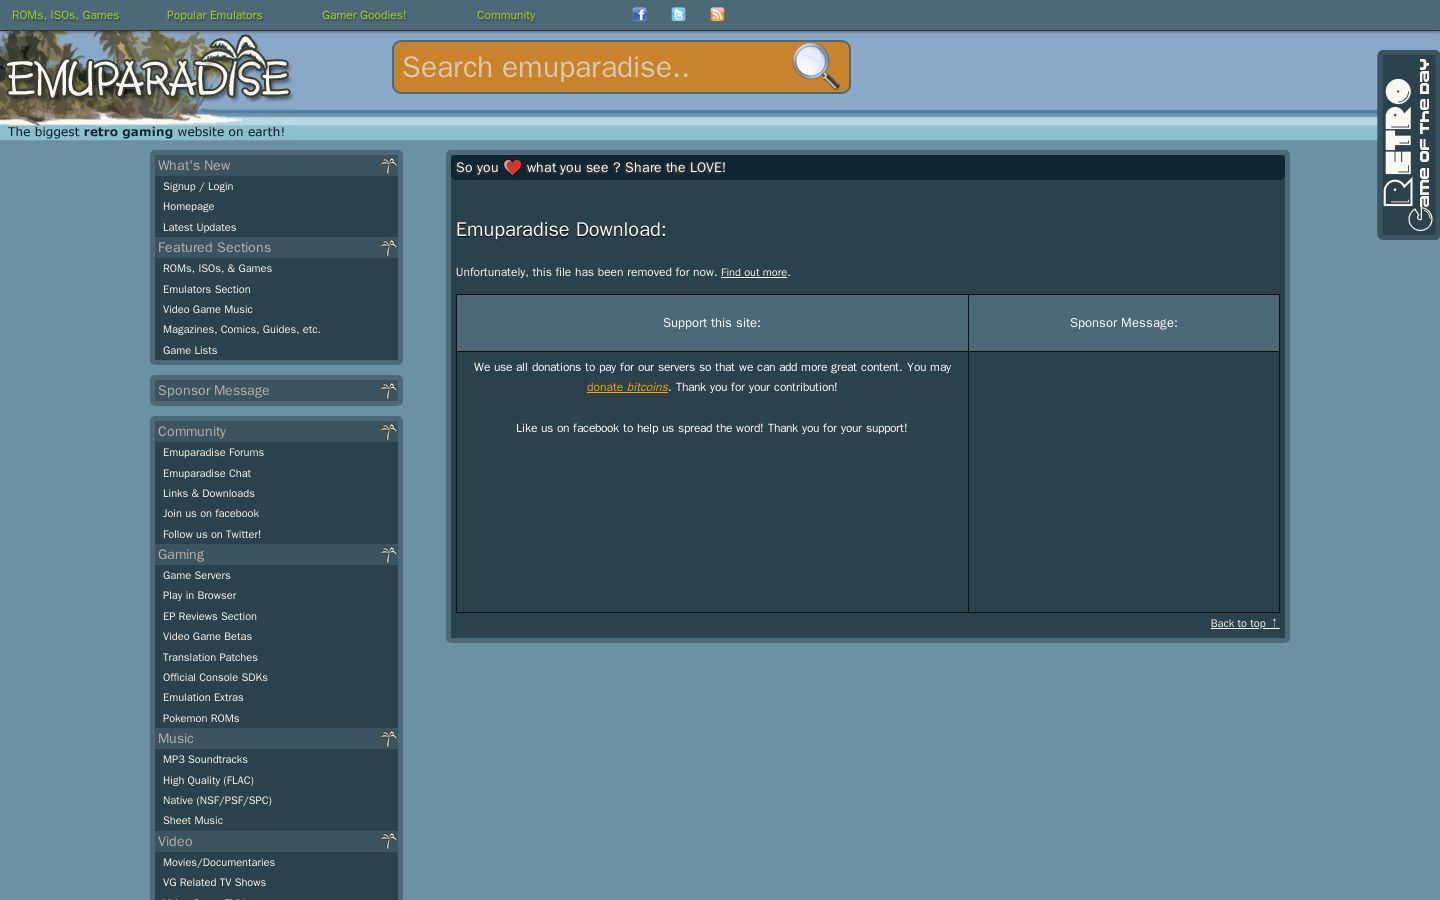Click Join us on facebook
Image resolution: width=1440 pixels, height=900 pixels.
[211, 513]
